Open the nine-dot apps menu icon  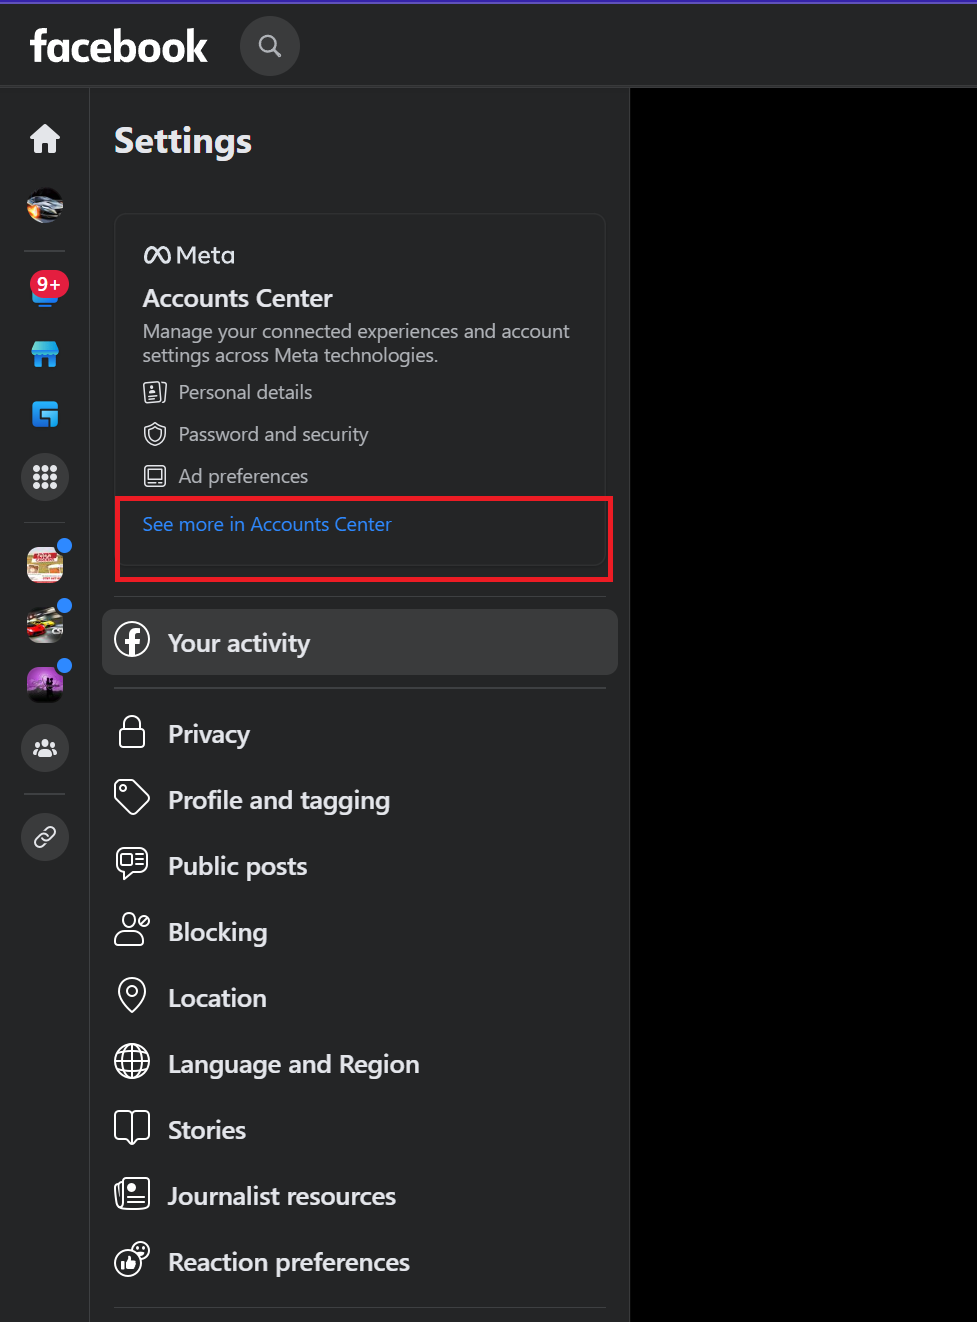pyautogui.click(x=45, y=477)
